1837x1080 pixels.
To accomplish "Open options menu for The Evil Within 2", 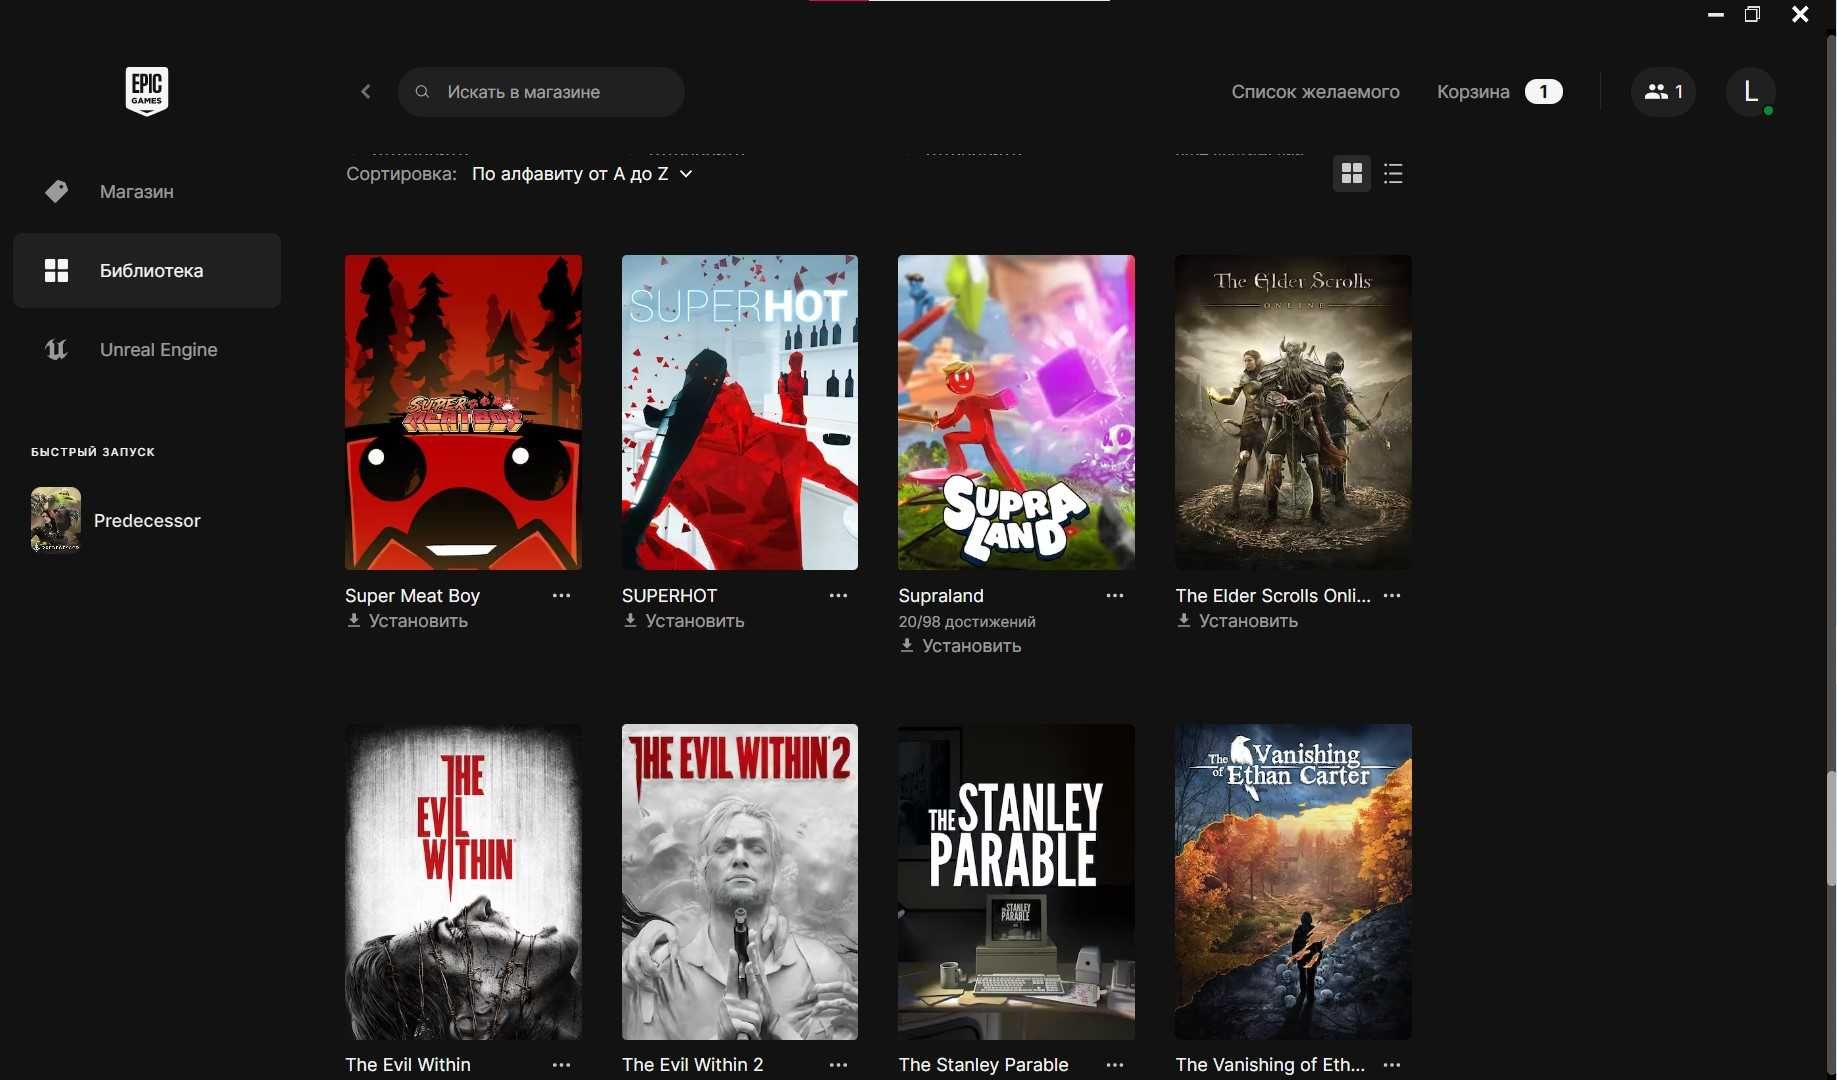I will click(x=838, y=1065).
